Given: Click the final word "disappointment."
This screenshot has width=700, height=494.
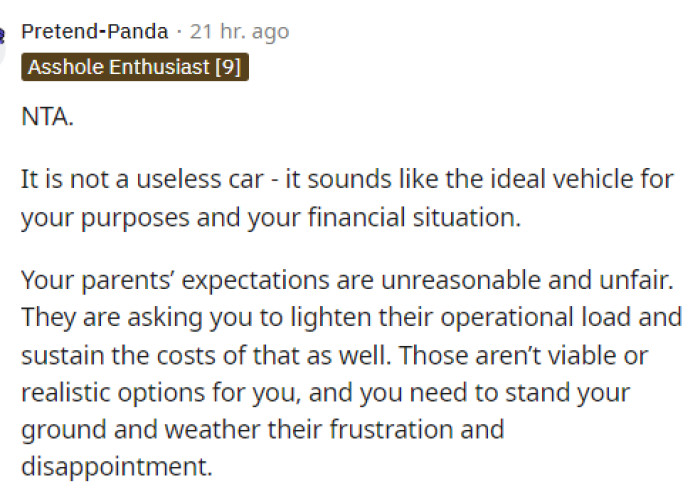Looking at the screenshot, I should pos(117,467).
